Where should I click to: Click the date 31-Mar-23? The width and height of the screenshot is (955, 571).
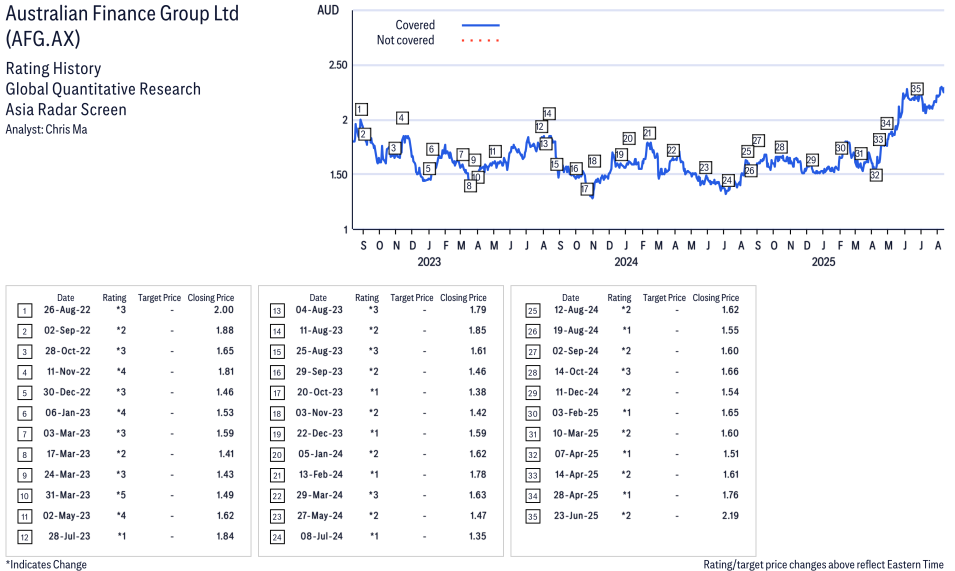click(68, 495)
